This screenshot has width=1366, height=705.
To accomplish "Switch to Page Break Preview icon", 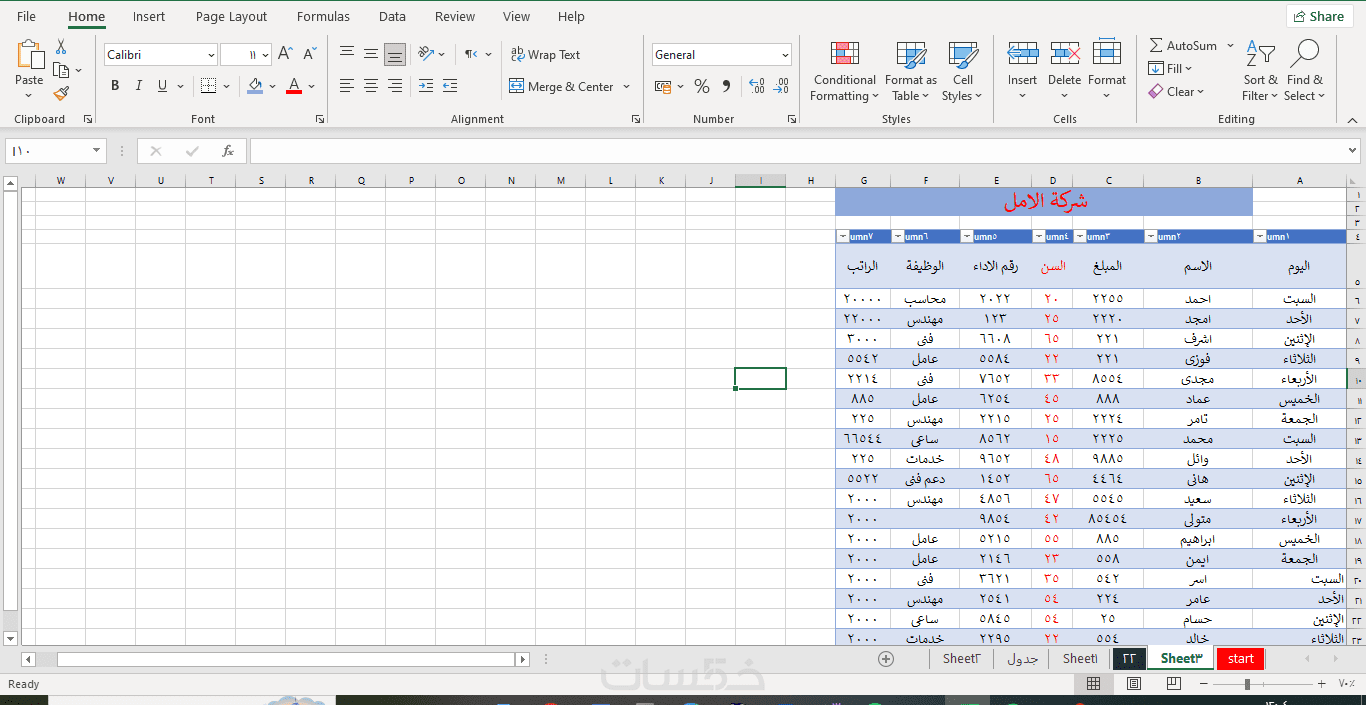I will coord(1174,684).
